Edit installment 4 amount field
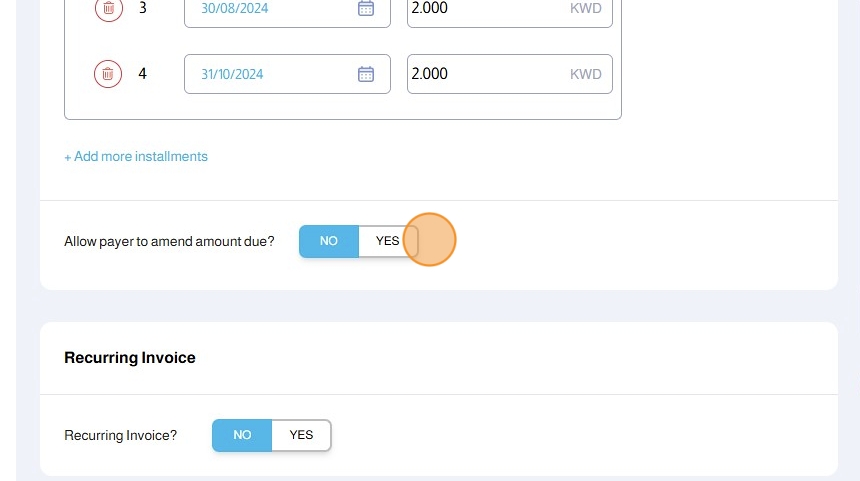This screenshot has height=481, width=860. click(480, 74)
